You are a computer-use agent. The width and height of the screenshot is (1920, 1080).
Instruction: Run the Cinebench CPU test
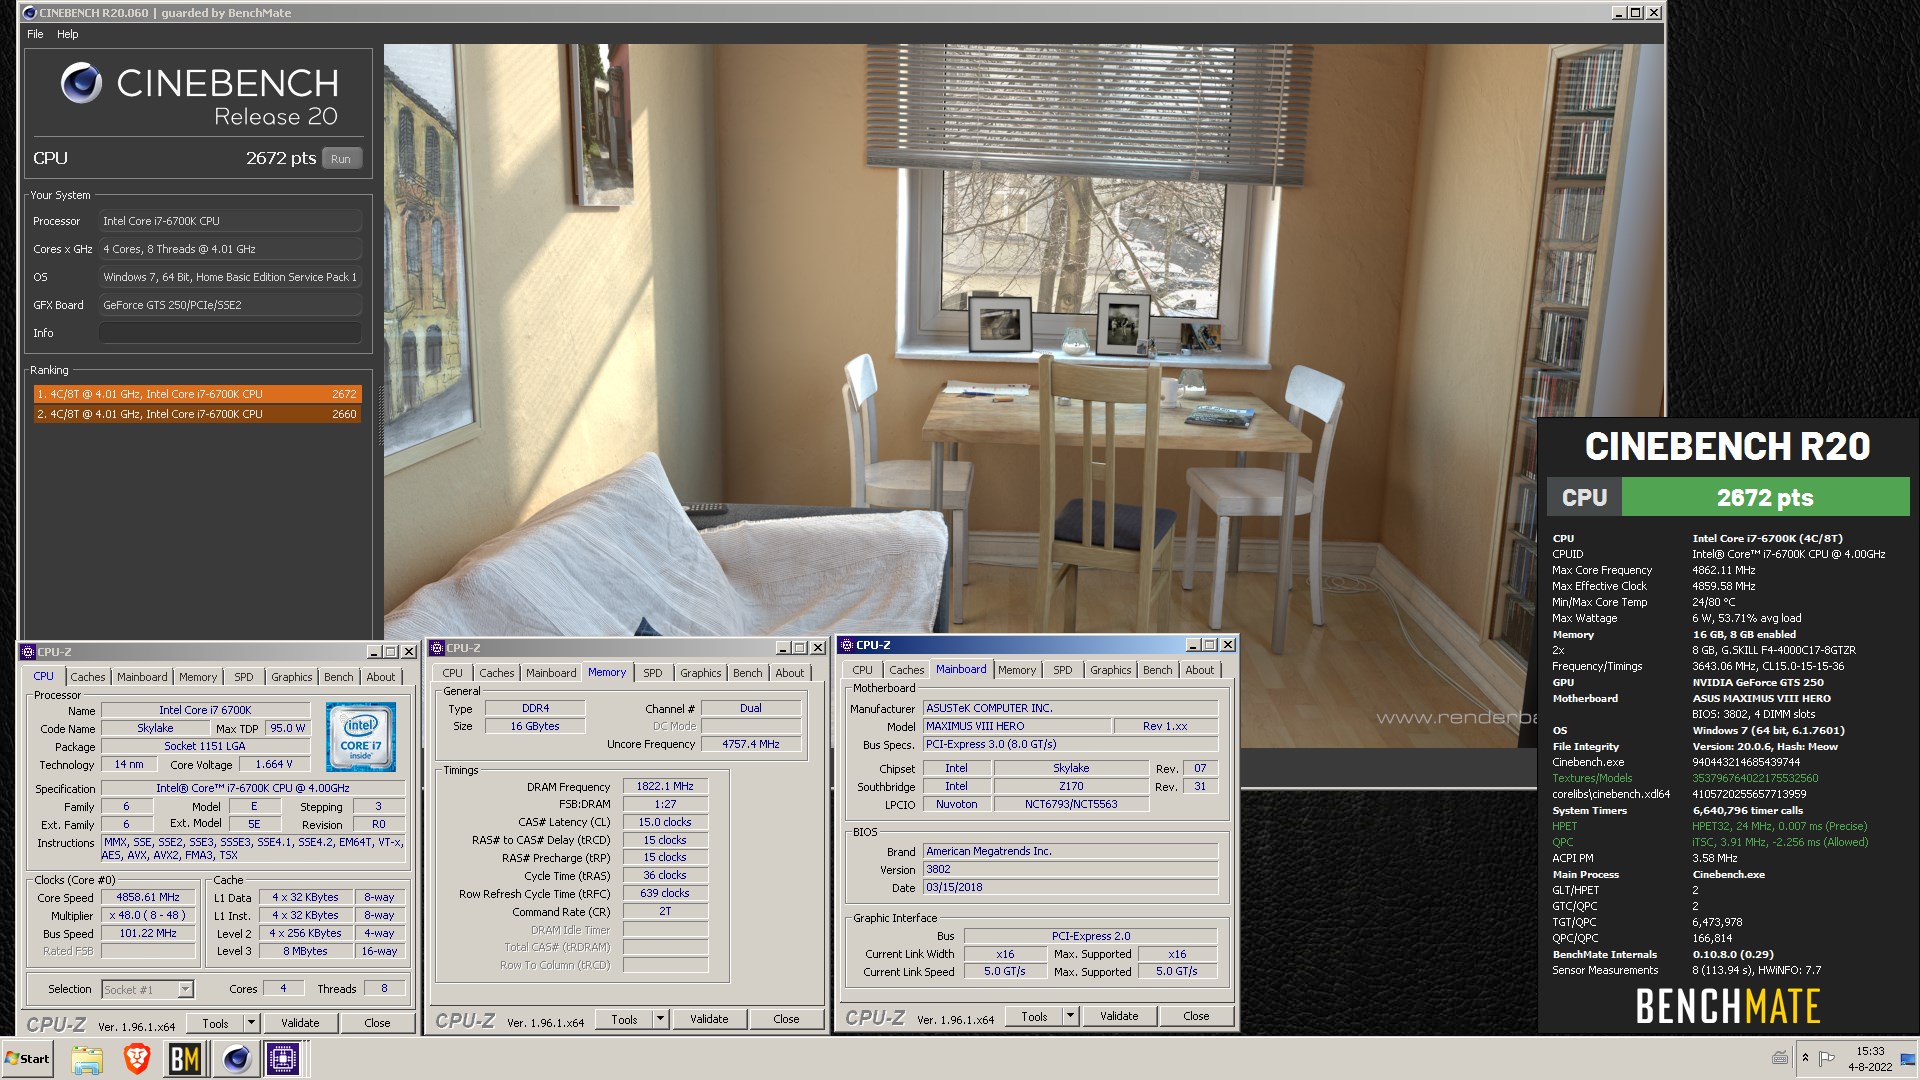341,158
